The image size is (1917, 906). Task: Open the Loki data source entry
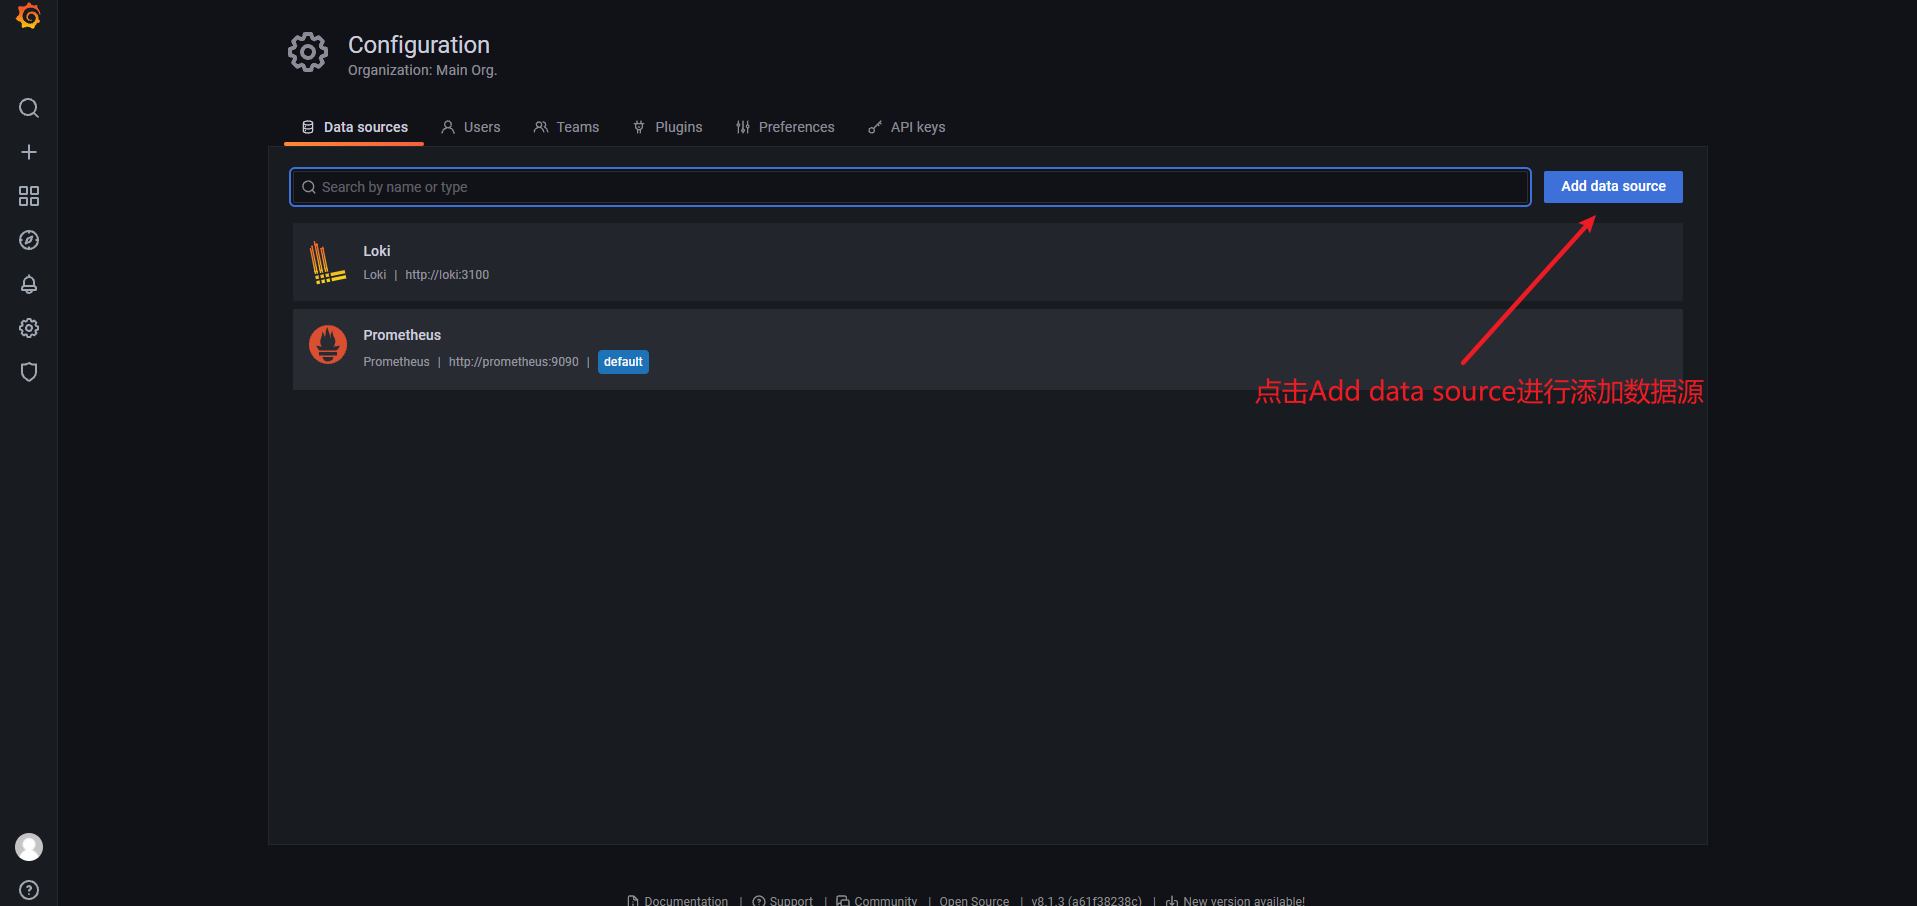coord(987,262)
